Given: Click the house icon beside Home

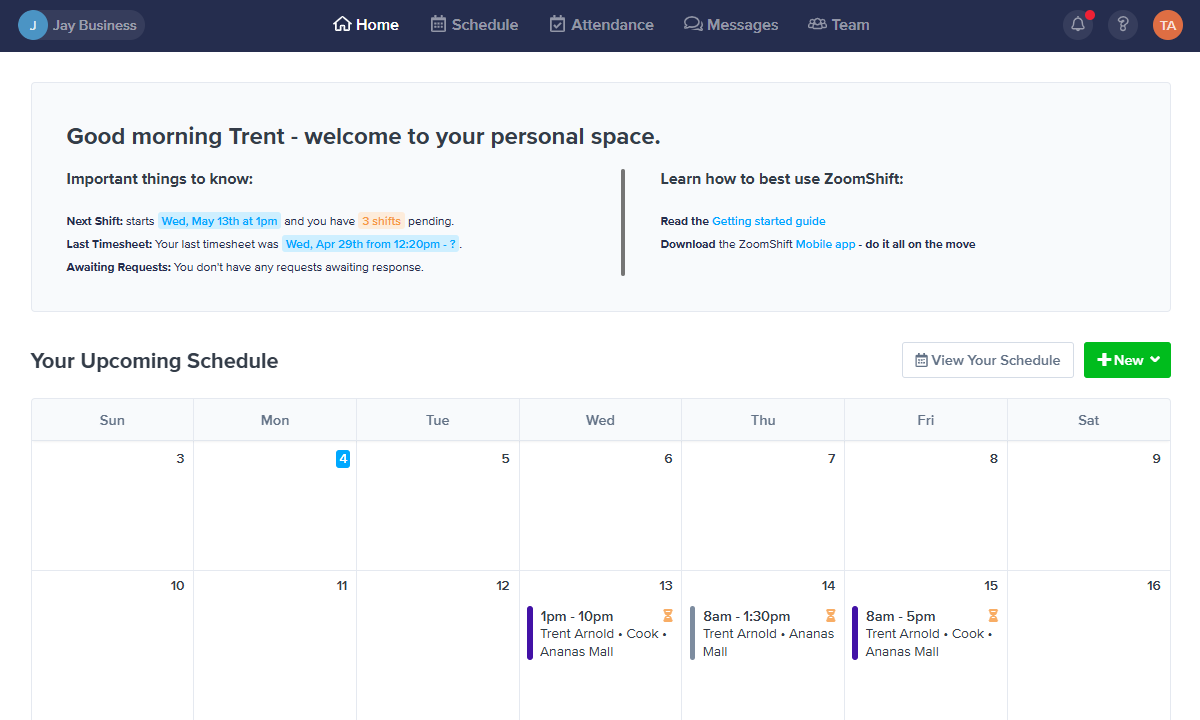Looking at the screenshot, I should 342,24.
